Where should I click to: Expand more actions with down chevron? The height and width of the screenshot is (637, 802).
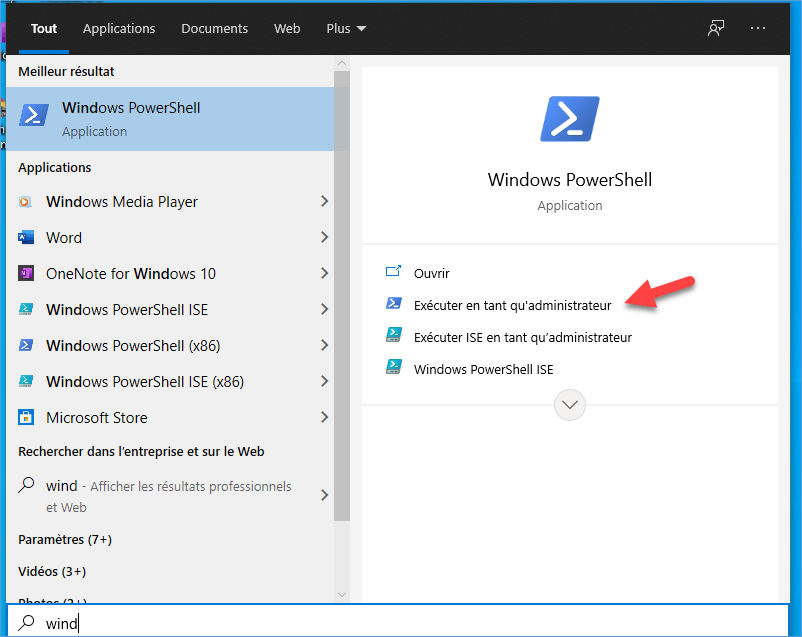pyautogui.click(x=570, y=405)
